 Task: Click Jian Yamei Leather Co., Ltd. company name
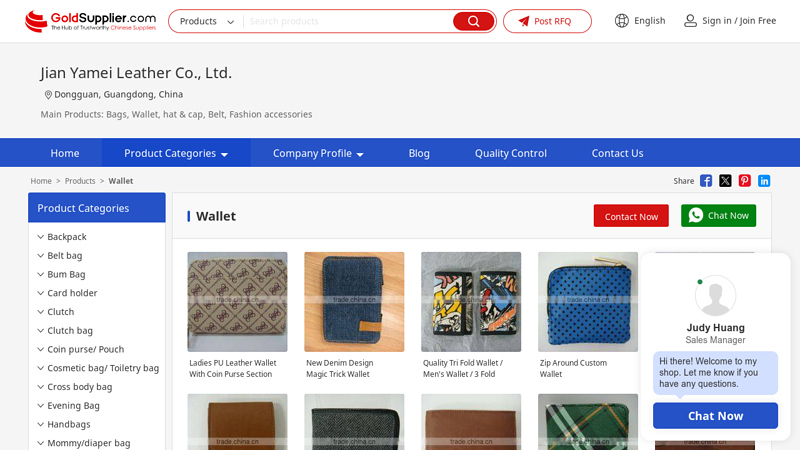[136, 73]
